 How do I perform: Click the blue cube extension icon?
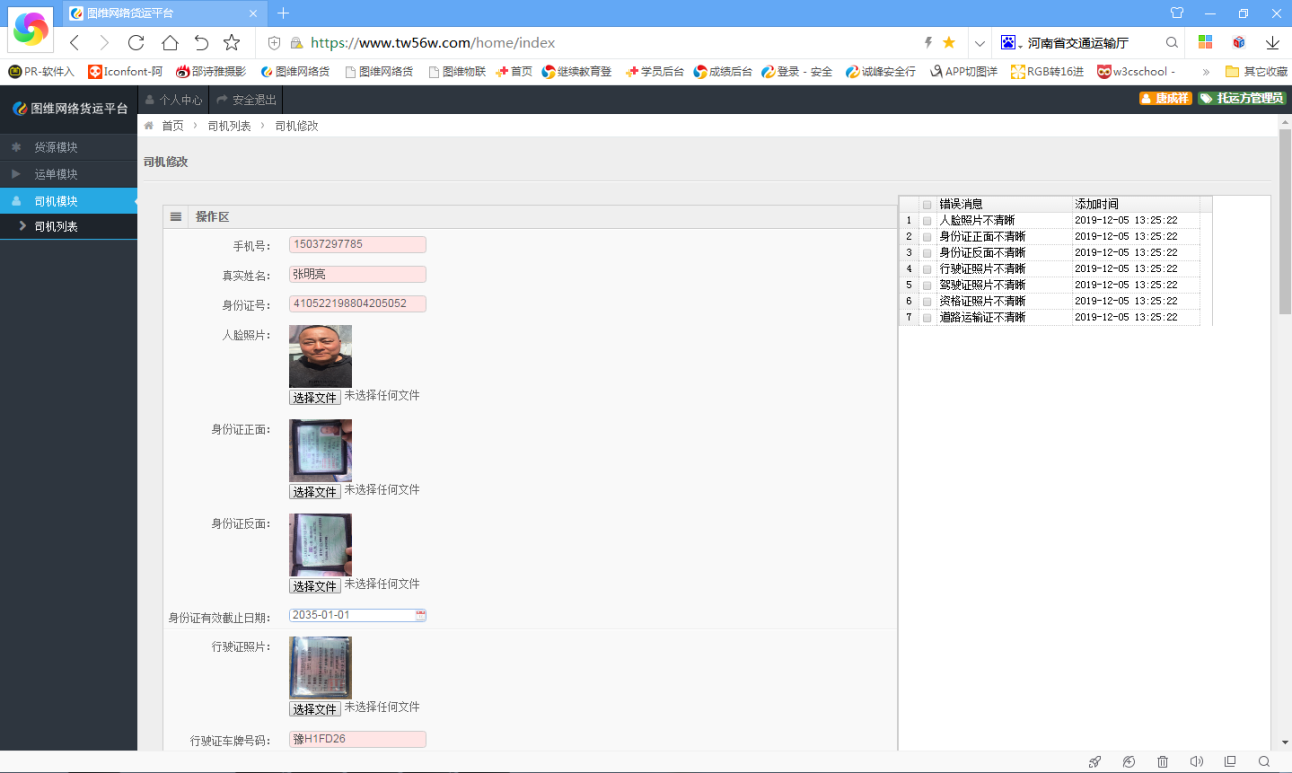(x=1239, y=43)
